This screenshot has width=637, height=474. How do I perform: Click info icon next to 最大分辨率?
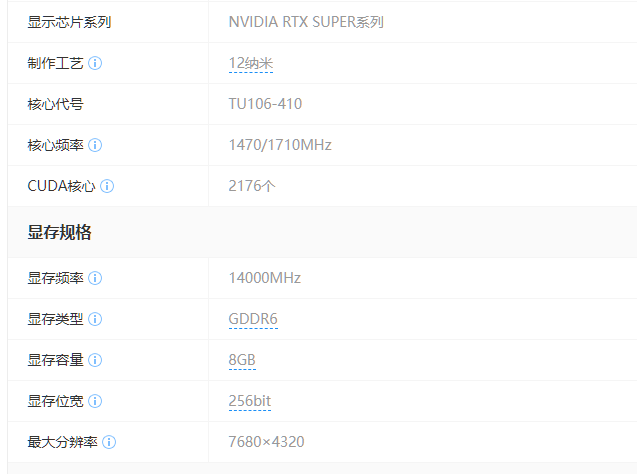point(109,442)
